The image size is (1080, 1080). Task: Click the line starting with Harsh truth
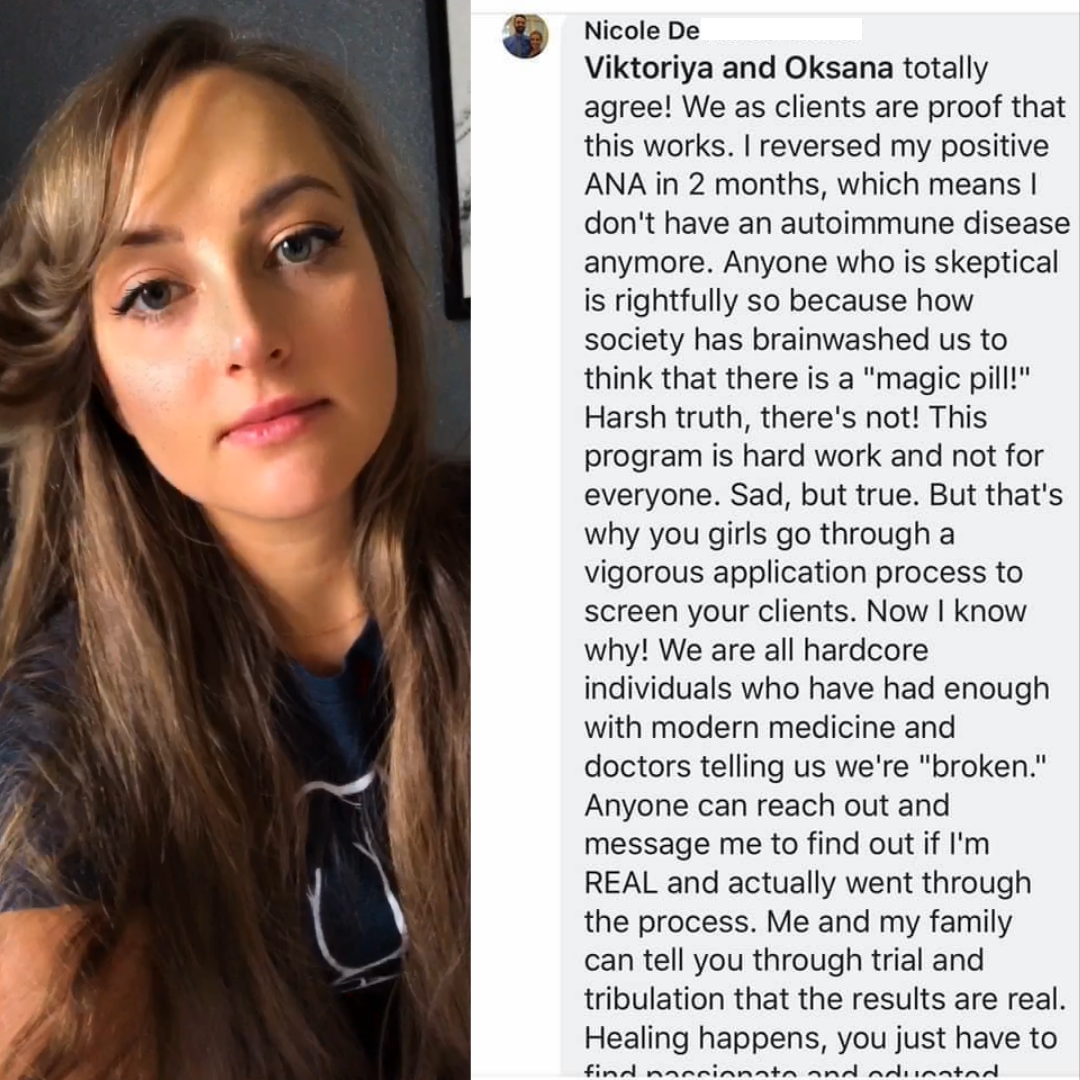[785, 417]
